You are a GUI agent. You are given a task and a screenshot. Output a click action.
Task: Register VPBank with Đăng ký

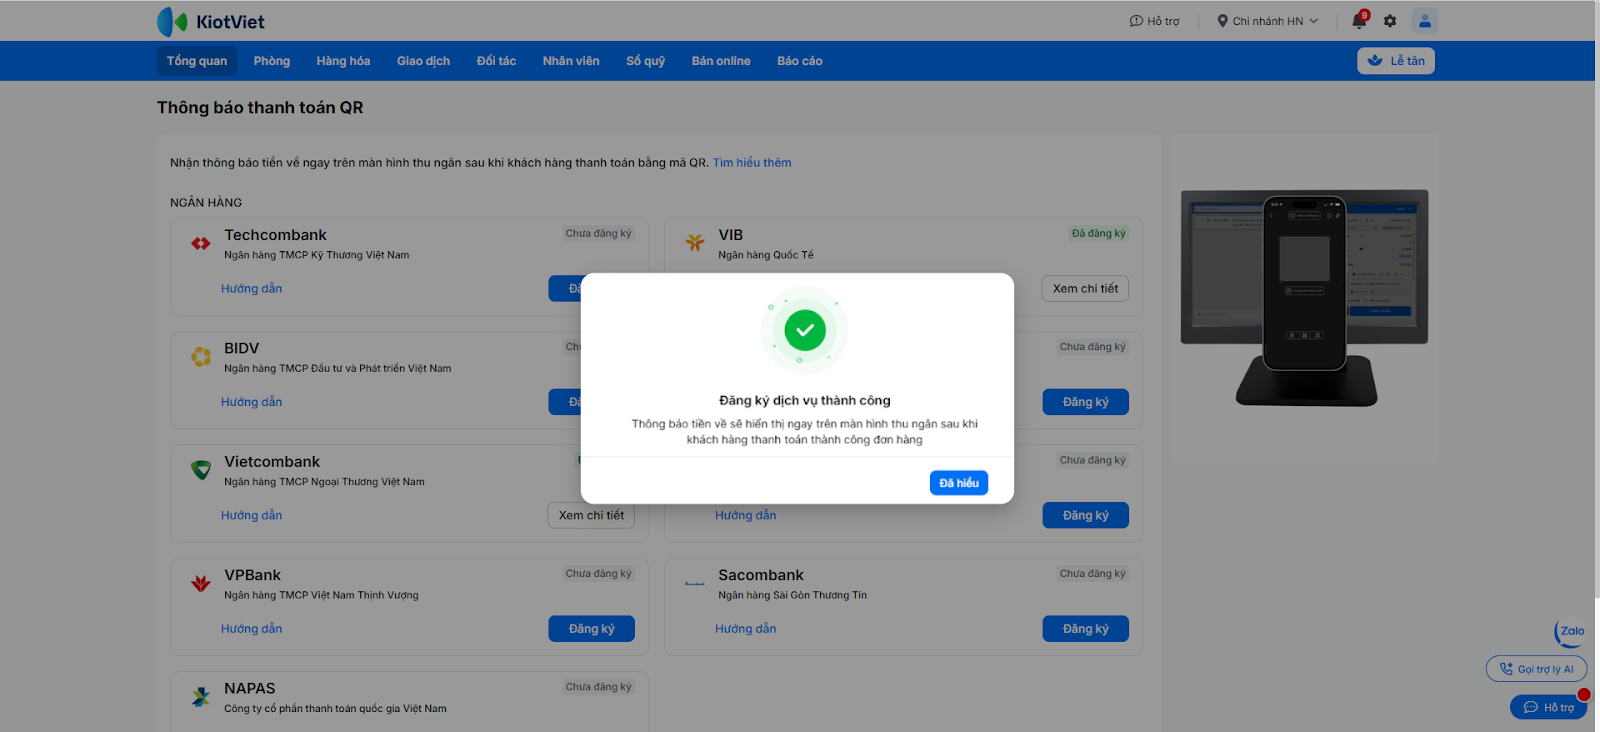(x=592, y=629)
